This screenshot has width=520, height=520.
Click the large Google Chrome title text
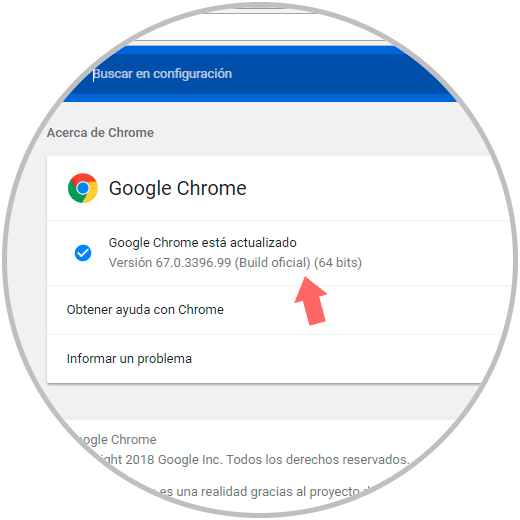pyautogui.click(x=178, y=188)
